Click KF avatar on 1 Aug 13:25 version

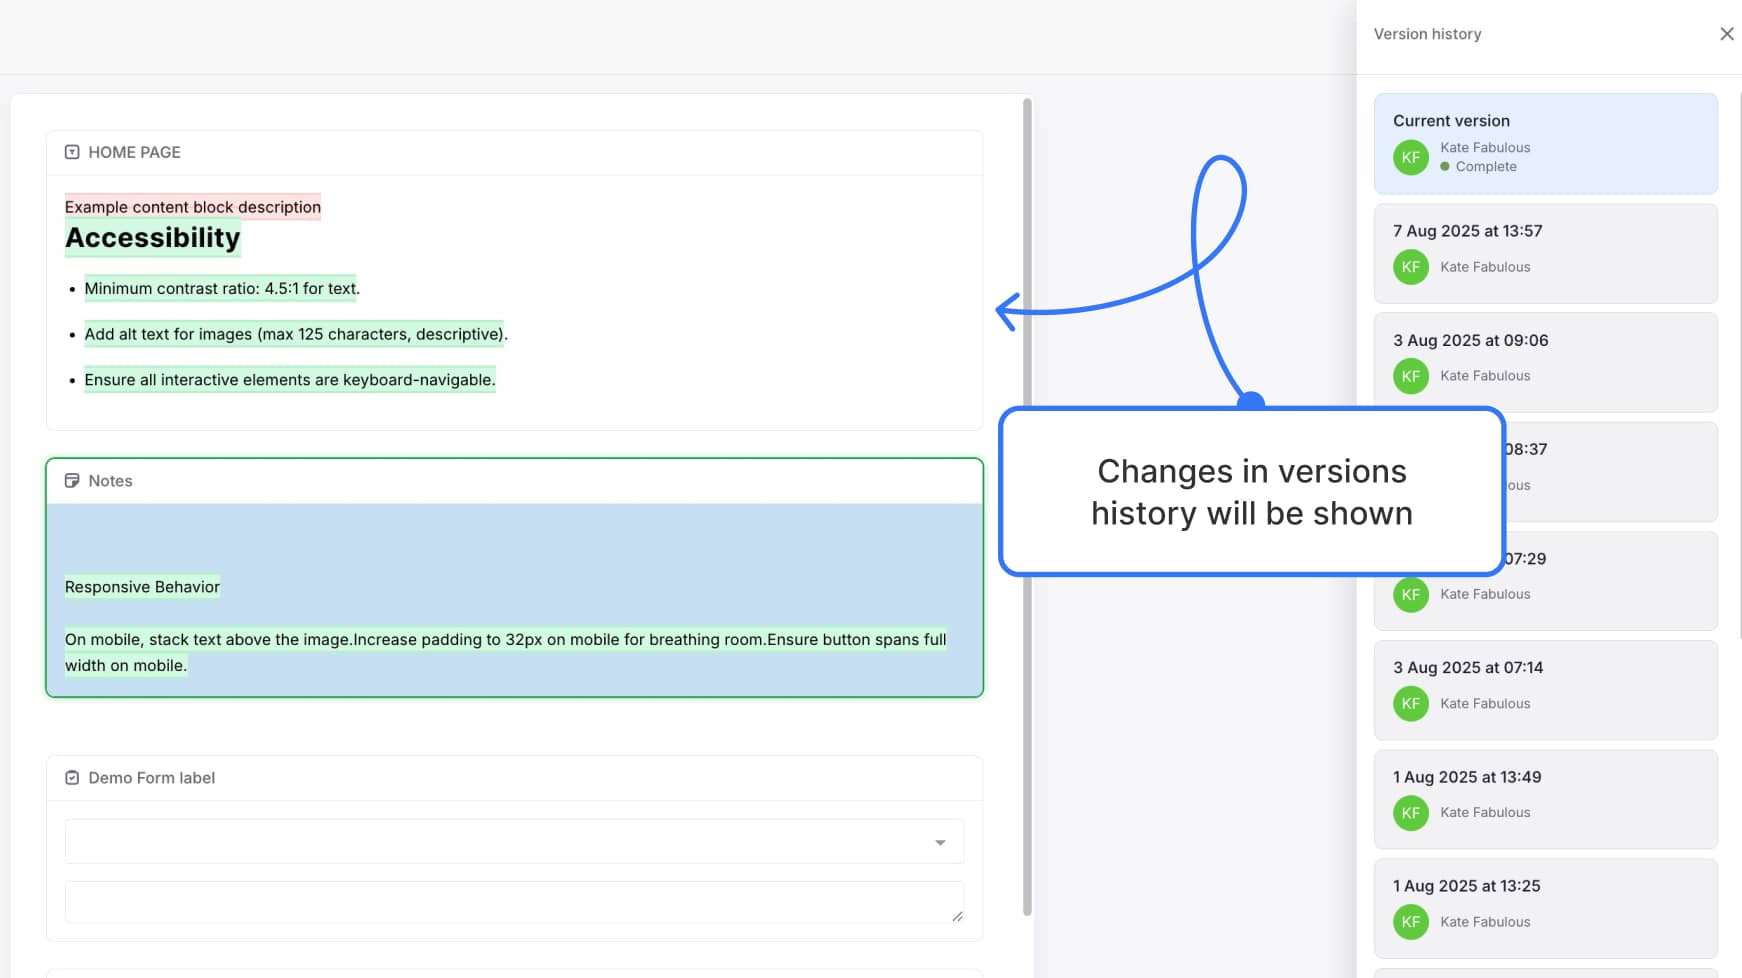pos(1411,922)
